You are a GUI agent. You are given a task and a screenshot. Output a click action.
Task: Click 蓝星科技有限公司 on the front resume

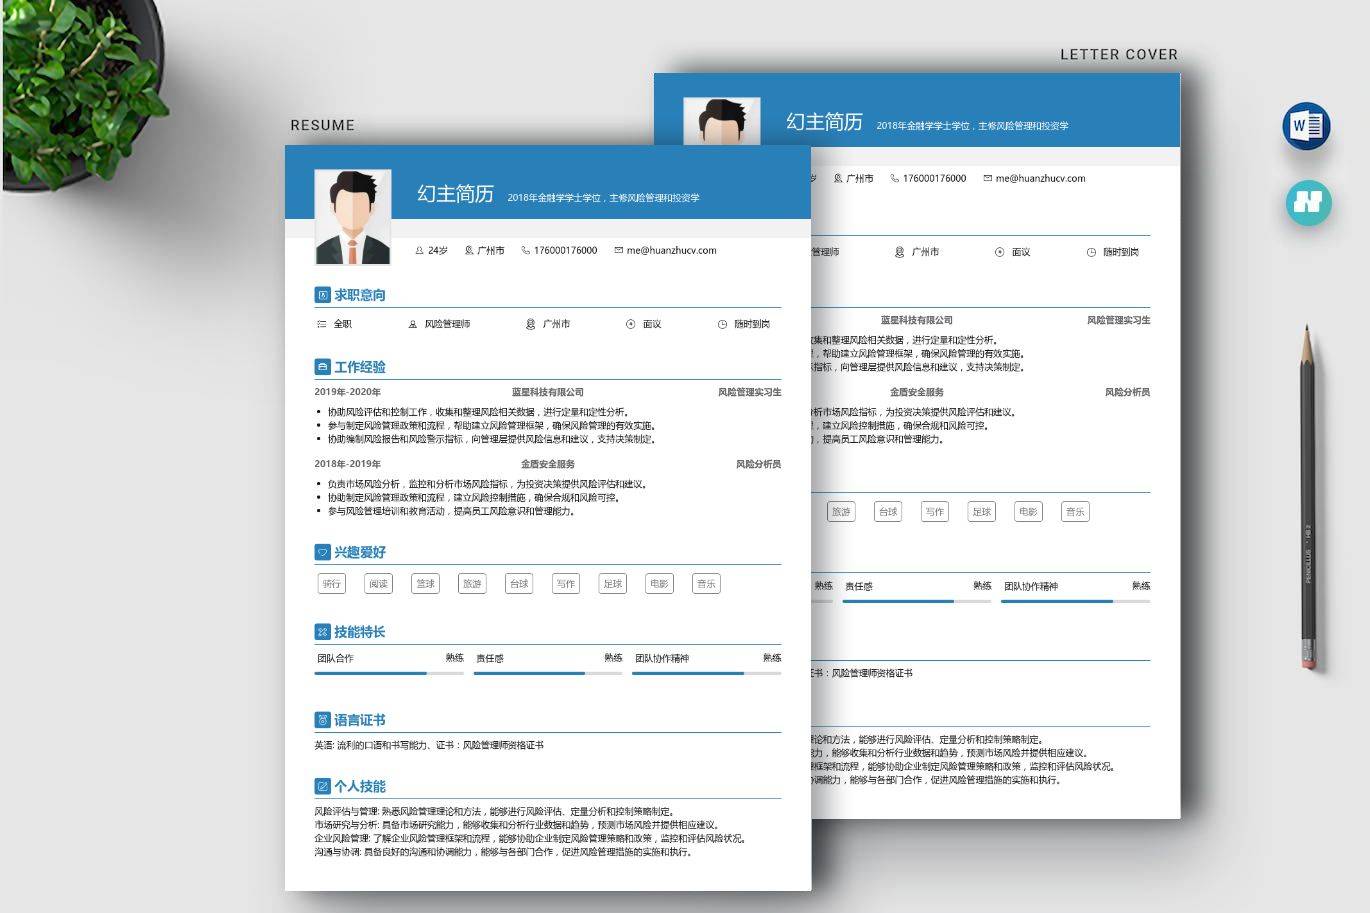coord(548,392)
